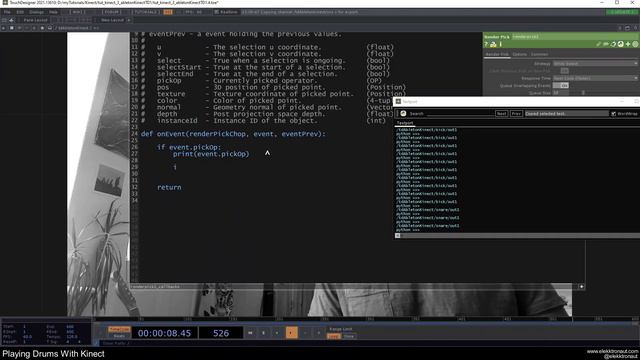Screen dimensions: 640x360
Task: Click the highlighted orange play button
Action: coord(291,333)
